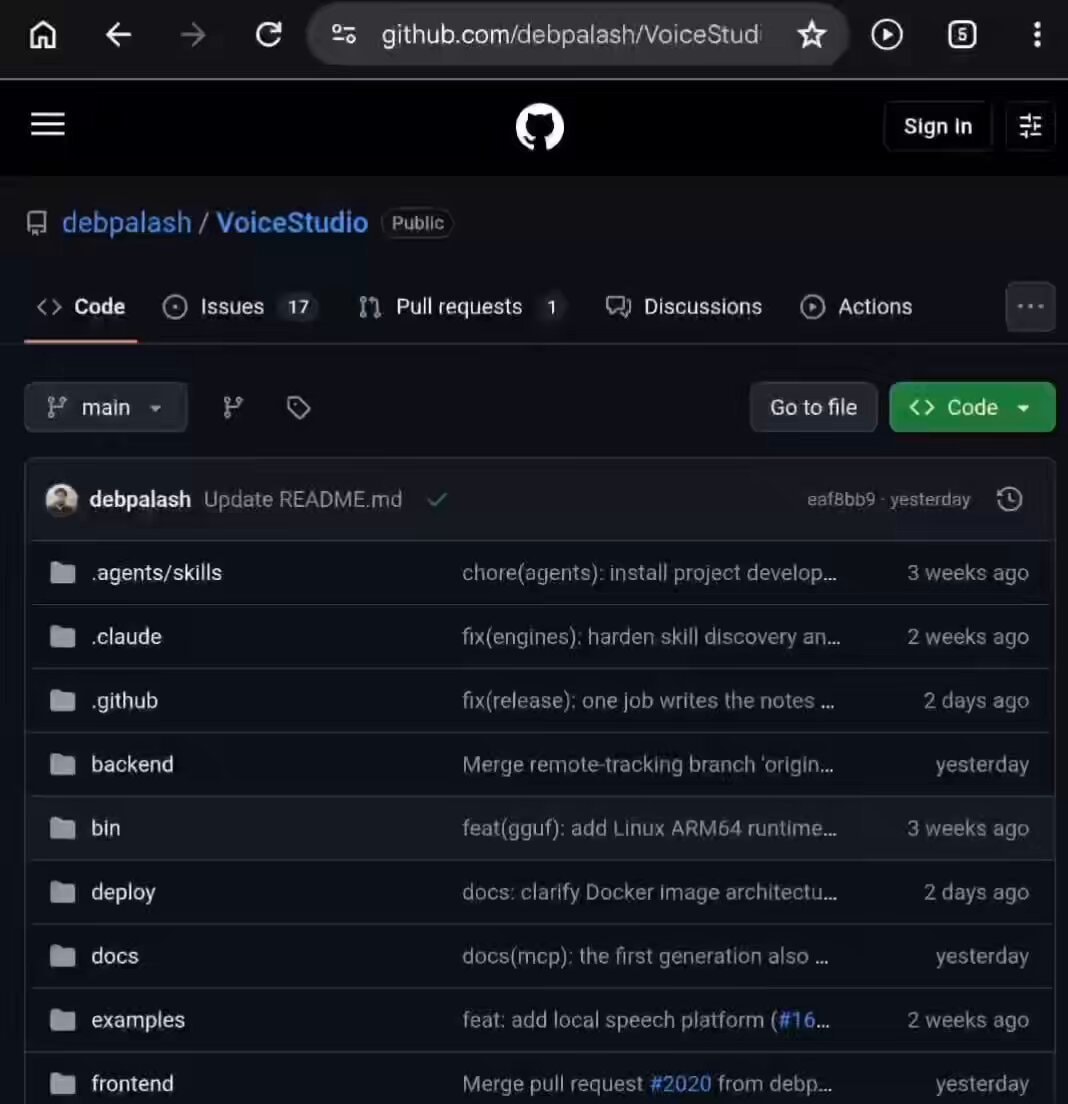This screenshot has width=1068, height=1104.
Task: Open commit 'docs: clarify Docker image architectu...'
Action: pyautogui.click(x=649, y=892)
